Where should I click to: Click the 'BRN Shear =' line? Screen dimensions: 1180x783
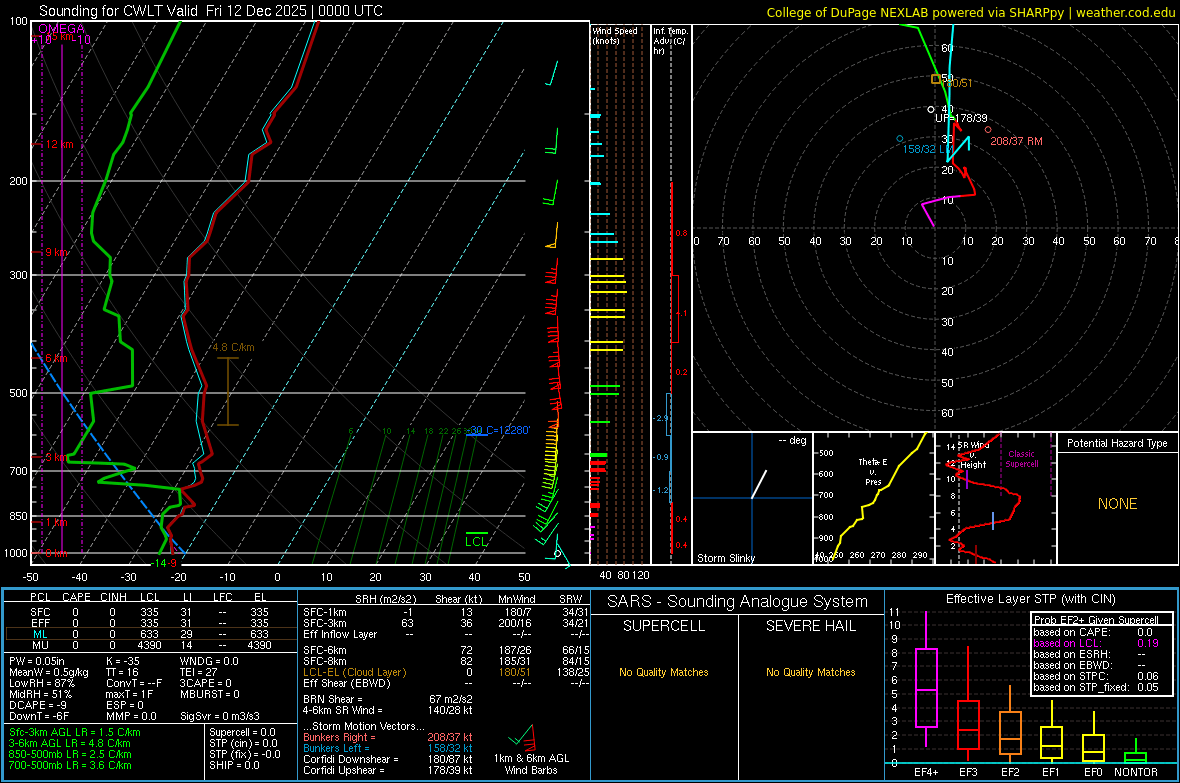[x=388, y=699]
